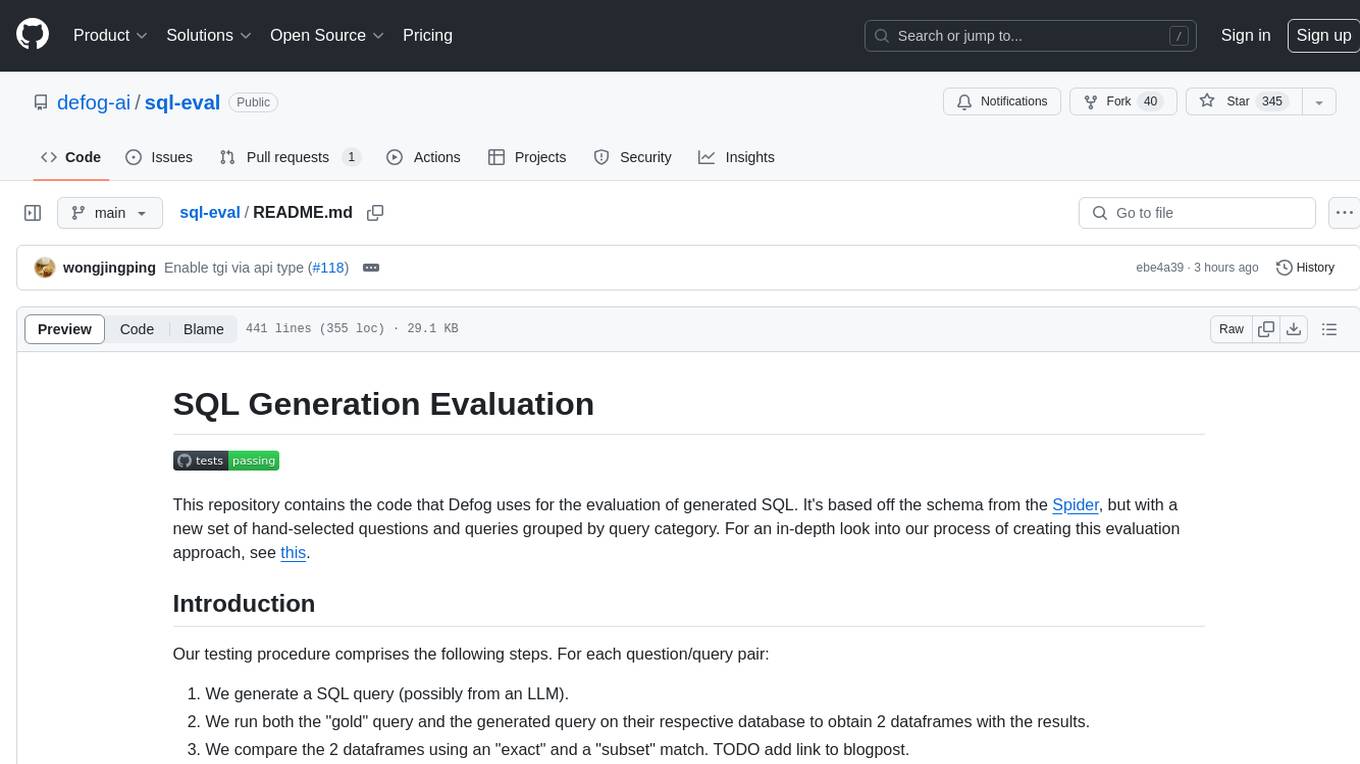Toggle the file tree side panel

pyautogui.click(x=33, y=213)
